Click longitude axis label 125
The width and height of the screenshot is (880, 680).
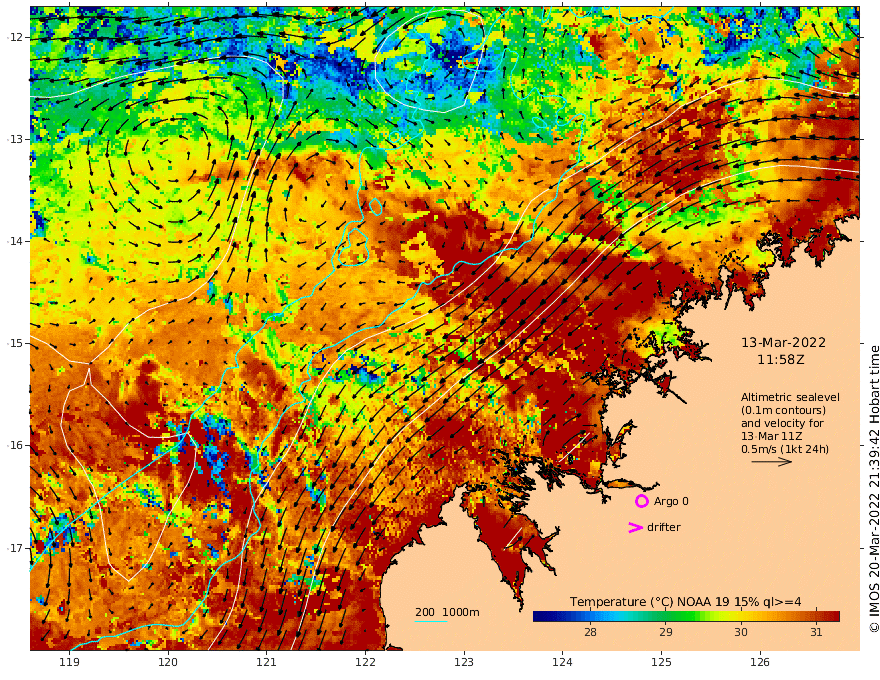click(x=661, y=662)
